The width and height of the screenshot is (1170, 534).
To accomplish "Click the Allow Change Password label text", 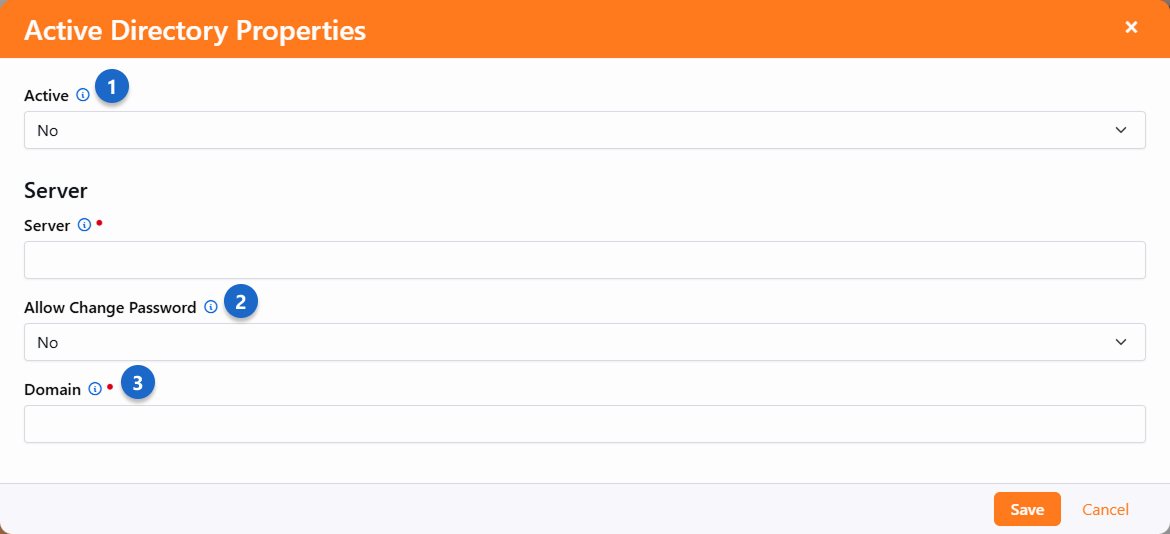I will tap(110, 308).
